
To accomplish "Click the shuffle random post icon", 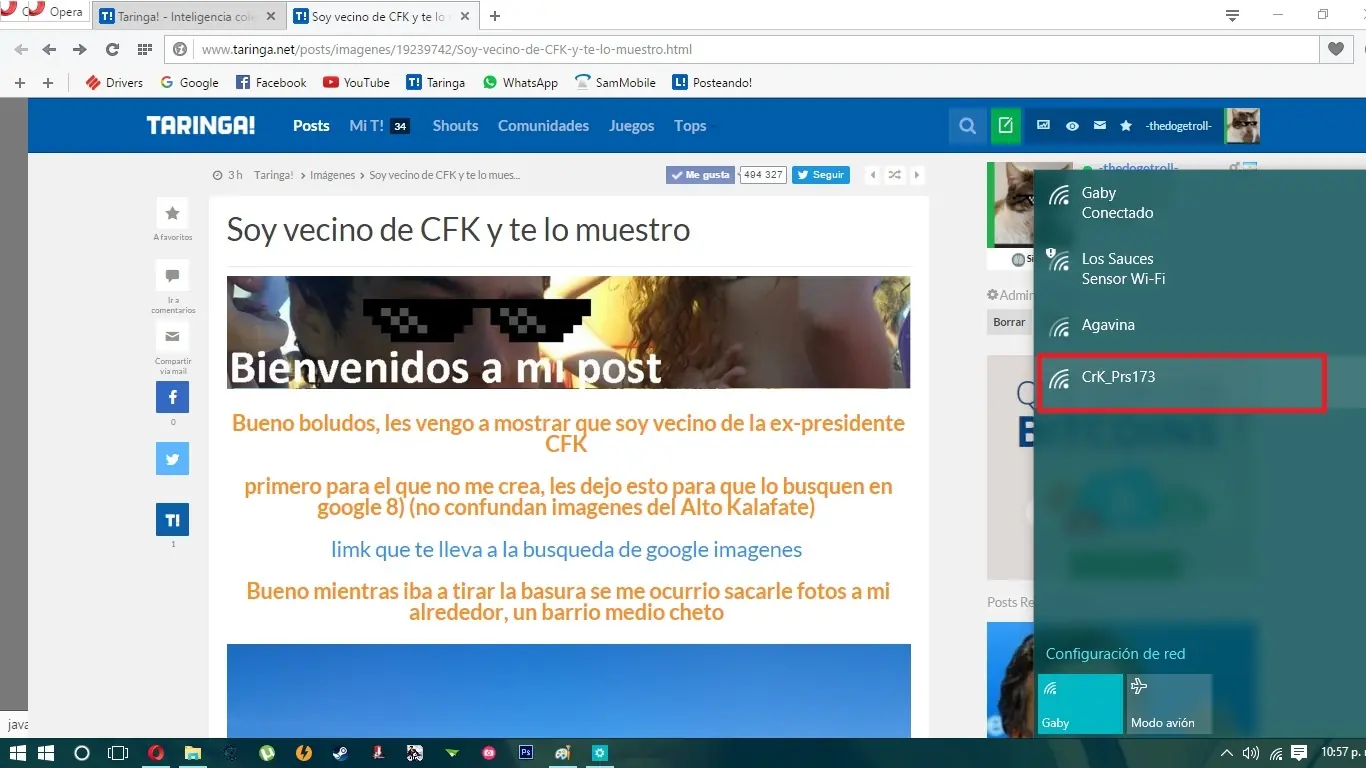I will point(895,175).
